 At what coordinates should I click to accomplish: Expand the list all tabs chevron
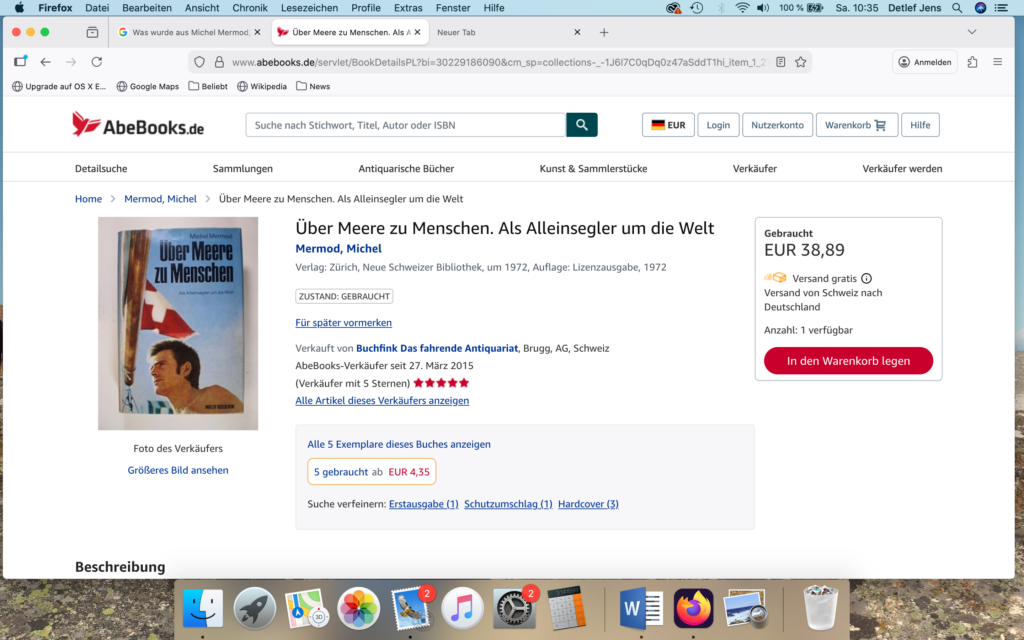pos(972,32)
